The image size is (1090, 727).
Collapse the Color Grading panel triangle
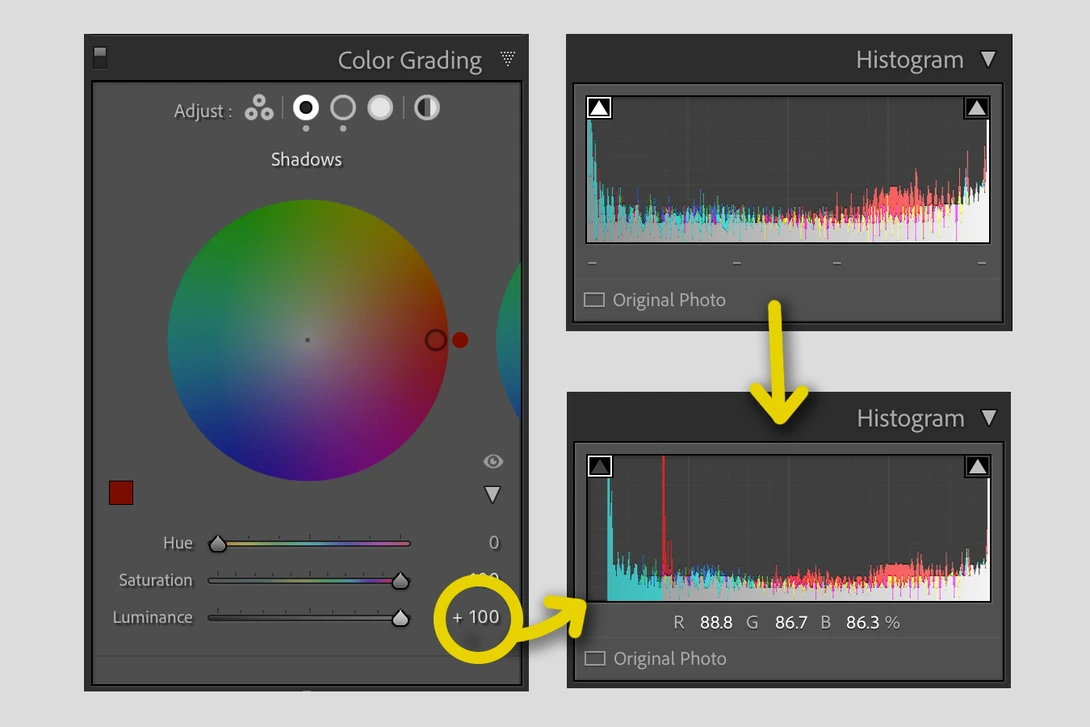508,58
